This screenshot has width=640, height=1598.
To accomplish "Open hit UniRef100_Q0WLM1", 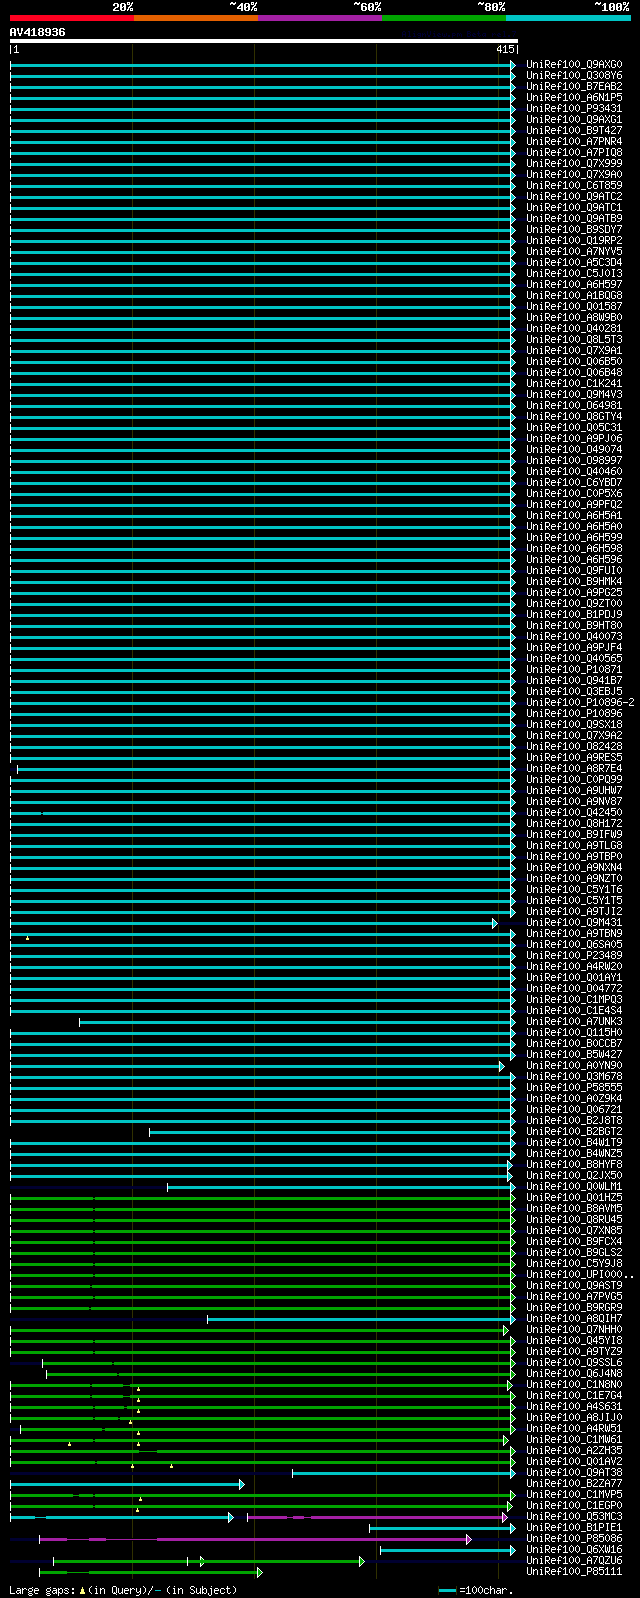I will click(574, 1187).
